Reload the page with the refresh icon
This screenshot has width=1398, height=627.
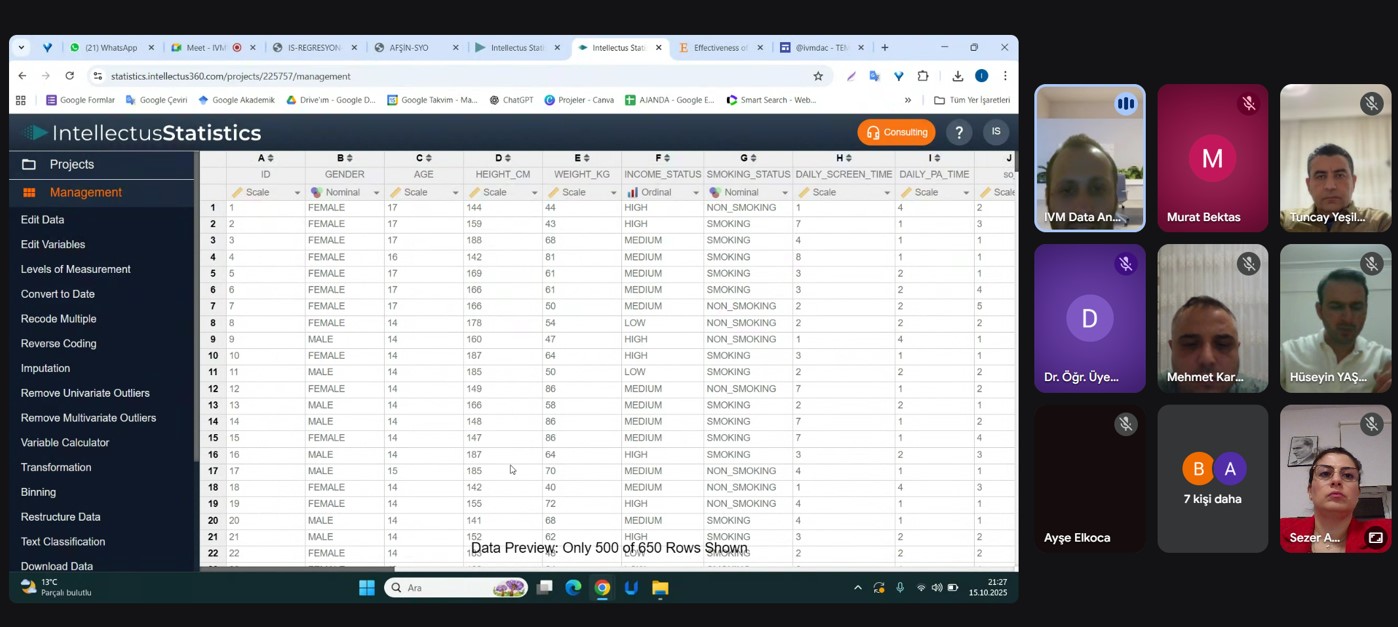coord(69,76)
